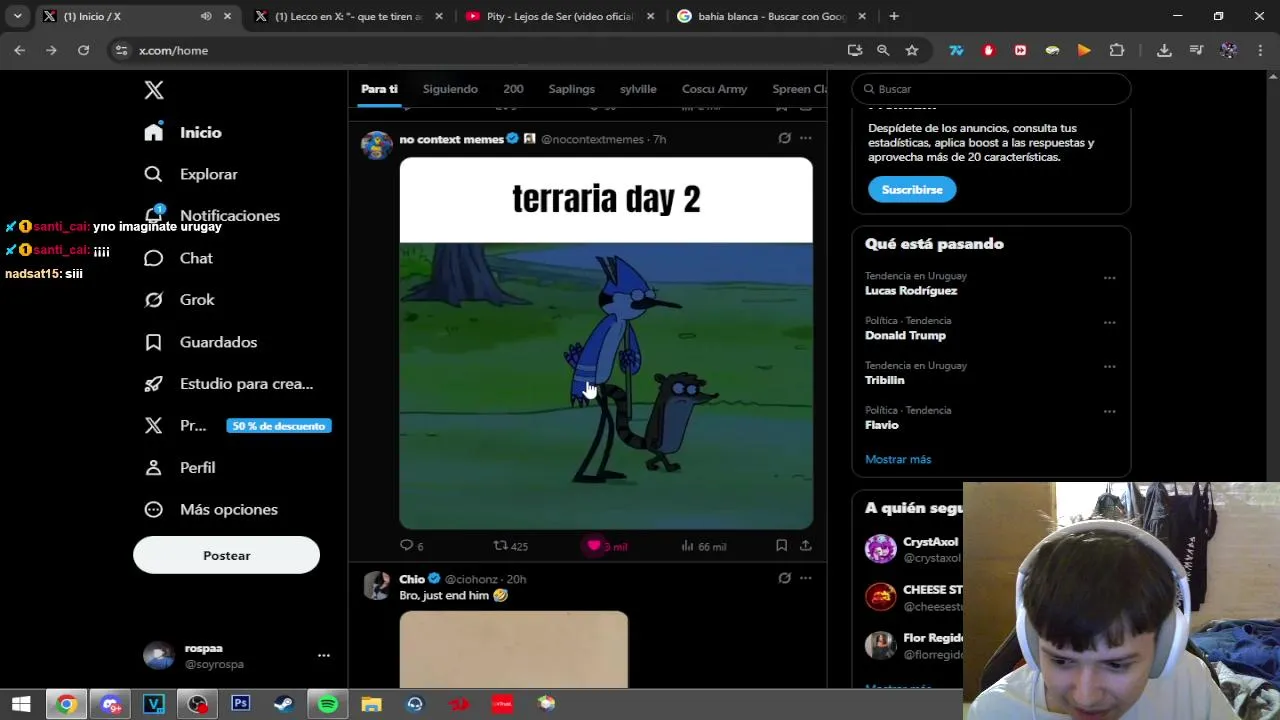The image size is (1280, 720).
Task: Open a new browser tab
Action: [894, 16]
